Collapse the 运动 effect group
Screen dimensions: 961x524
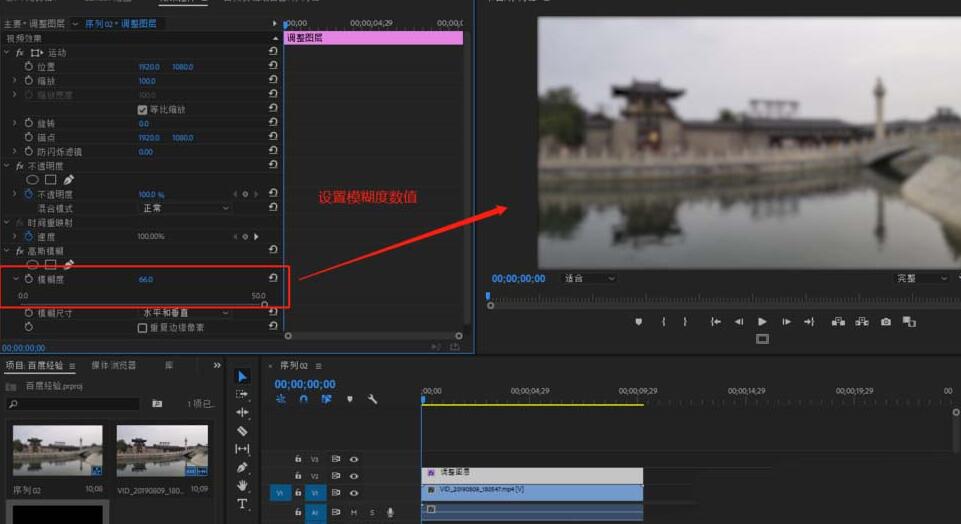coord(7,53)
